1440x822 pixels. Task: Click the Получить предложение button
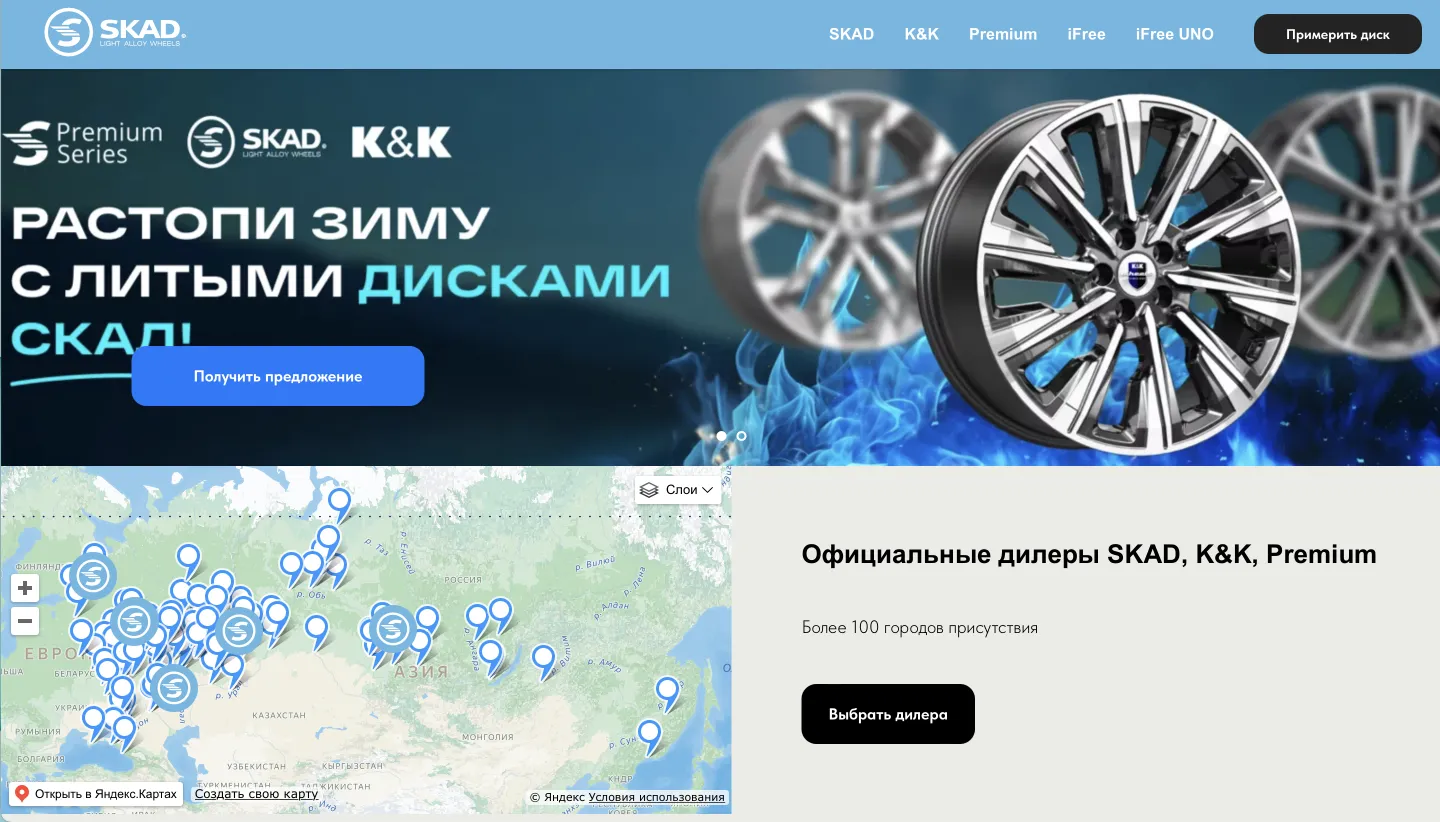click(278, 376)
